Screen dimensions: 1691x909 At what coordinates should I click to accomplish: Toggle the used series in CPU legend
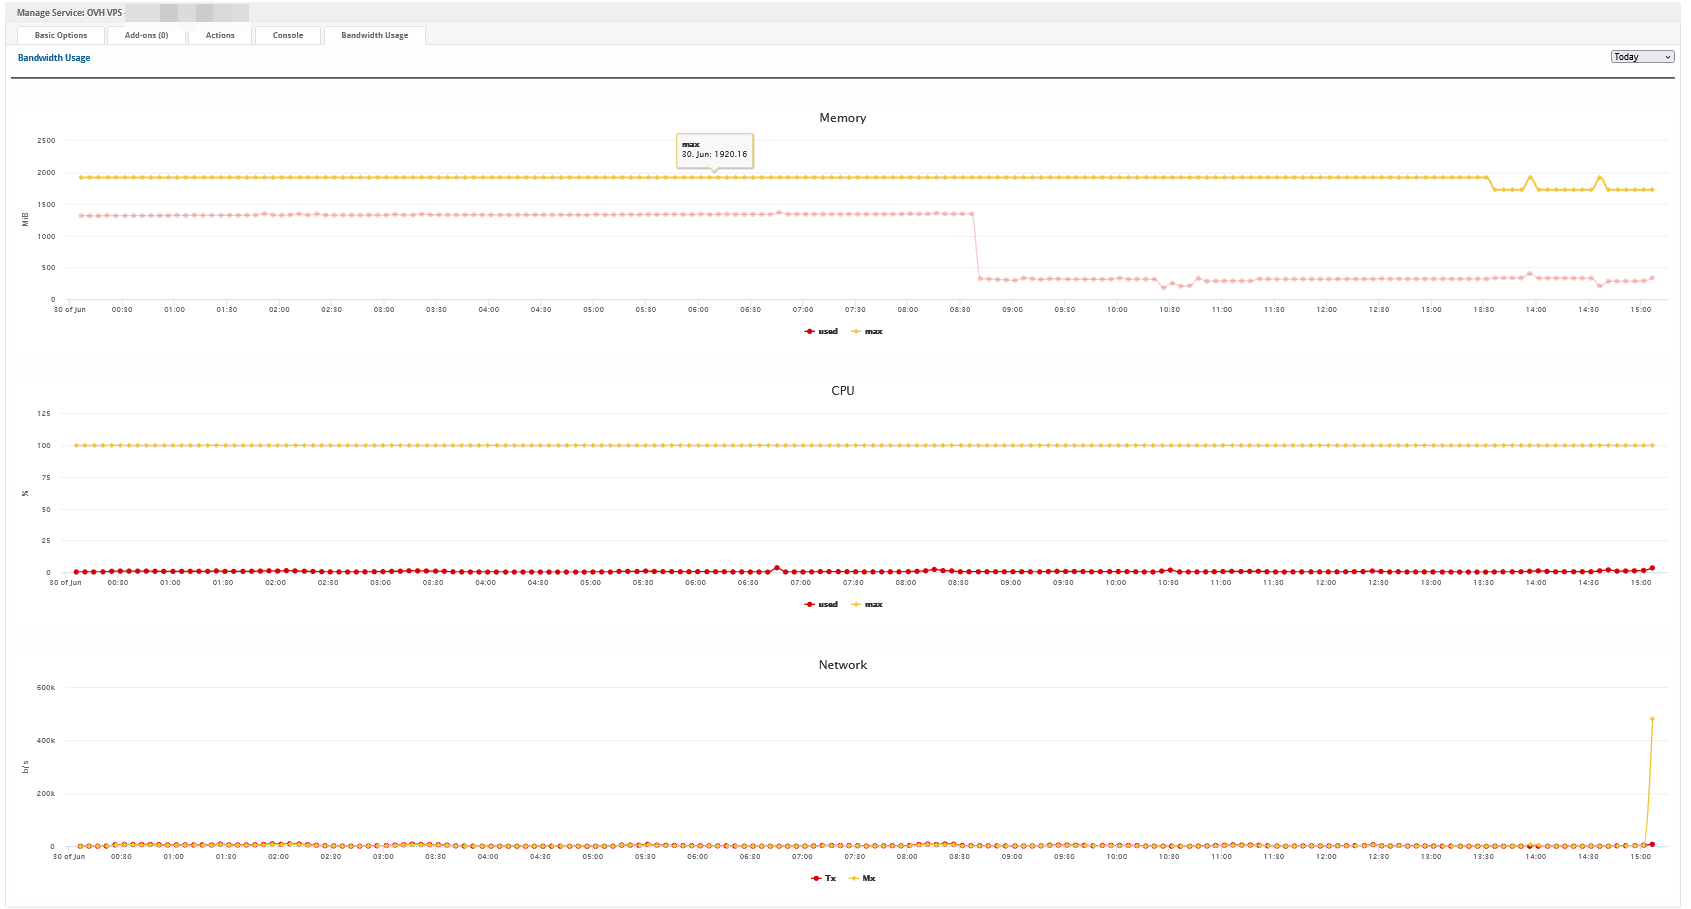(821, 604)
